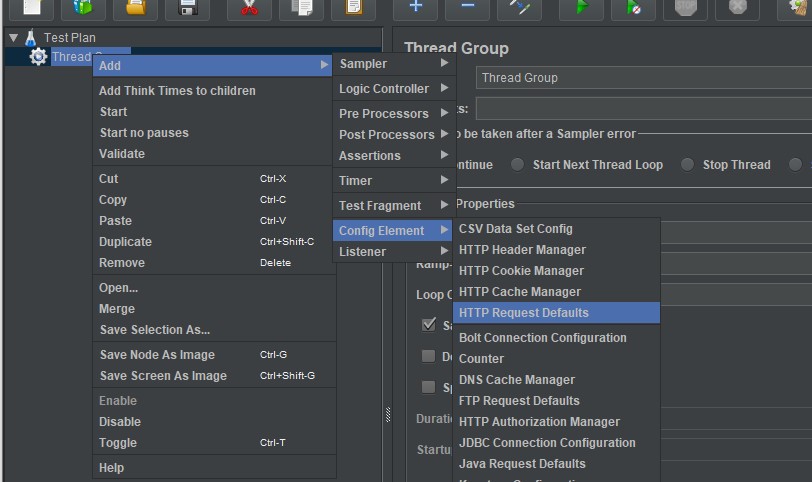812x482 pixels.
Task: Expand the Listener submenu
Action: point(392,252)
